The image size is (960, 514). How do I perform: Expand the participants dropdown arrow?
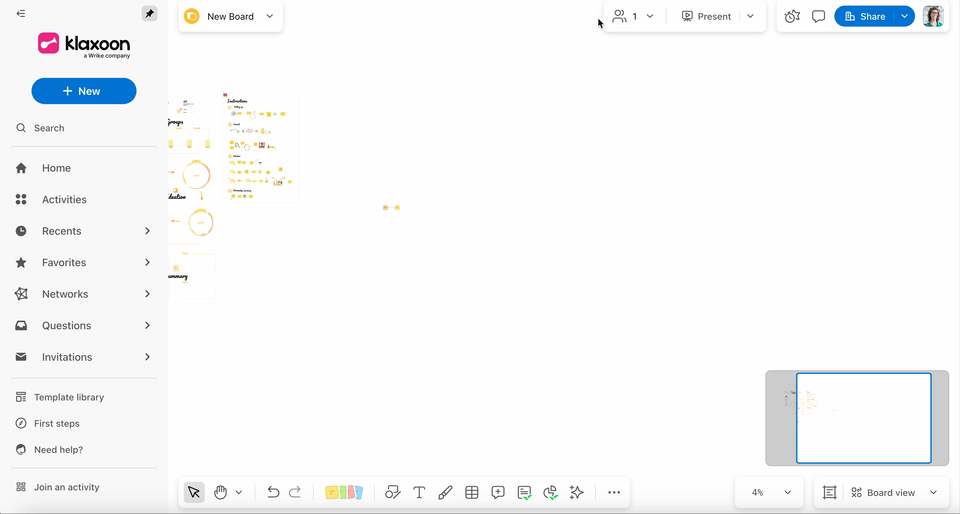650,17
